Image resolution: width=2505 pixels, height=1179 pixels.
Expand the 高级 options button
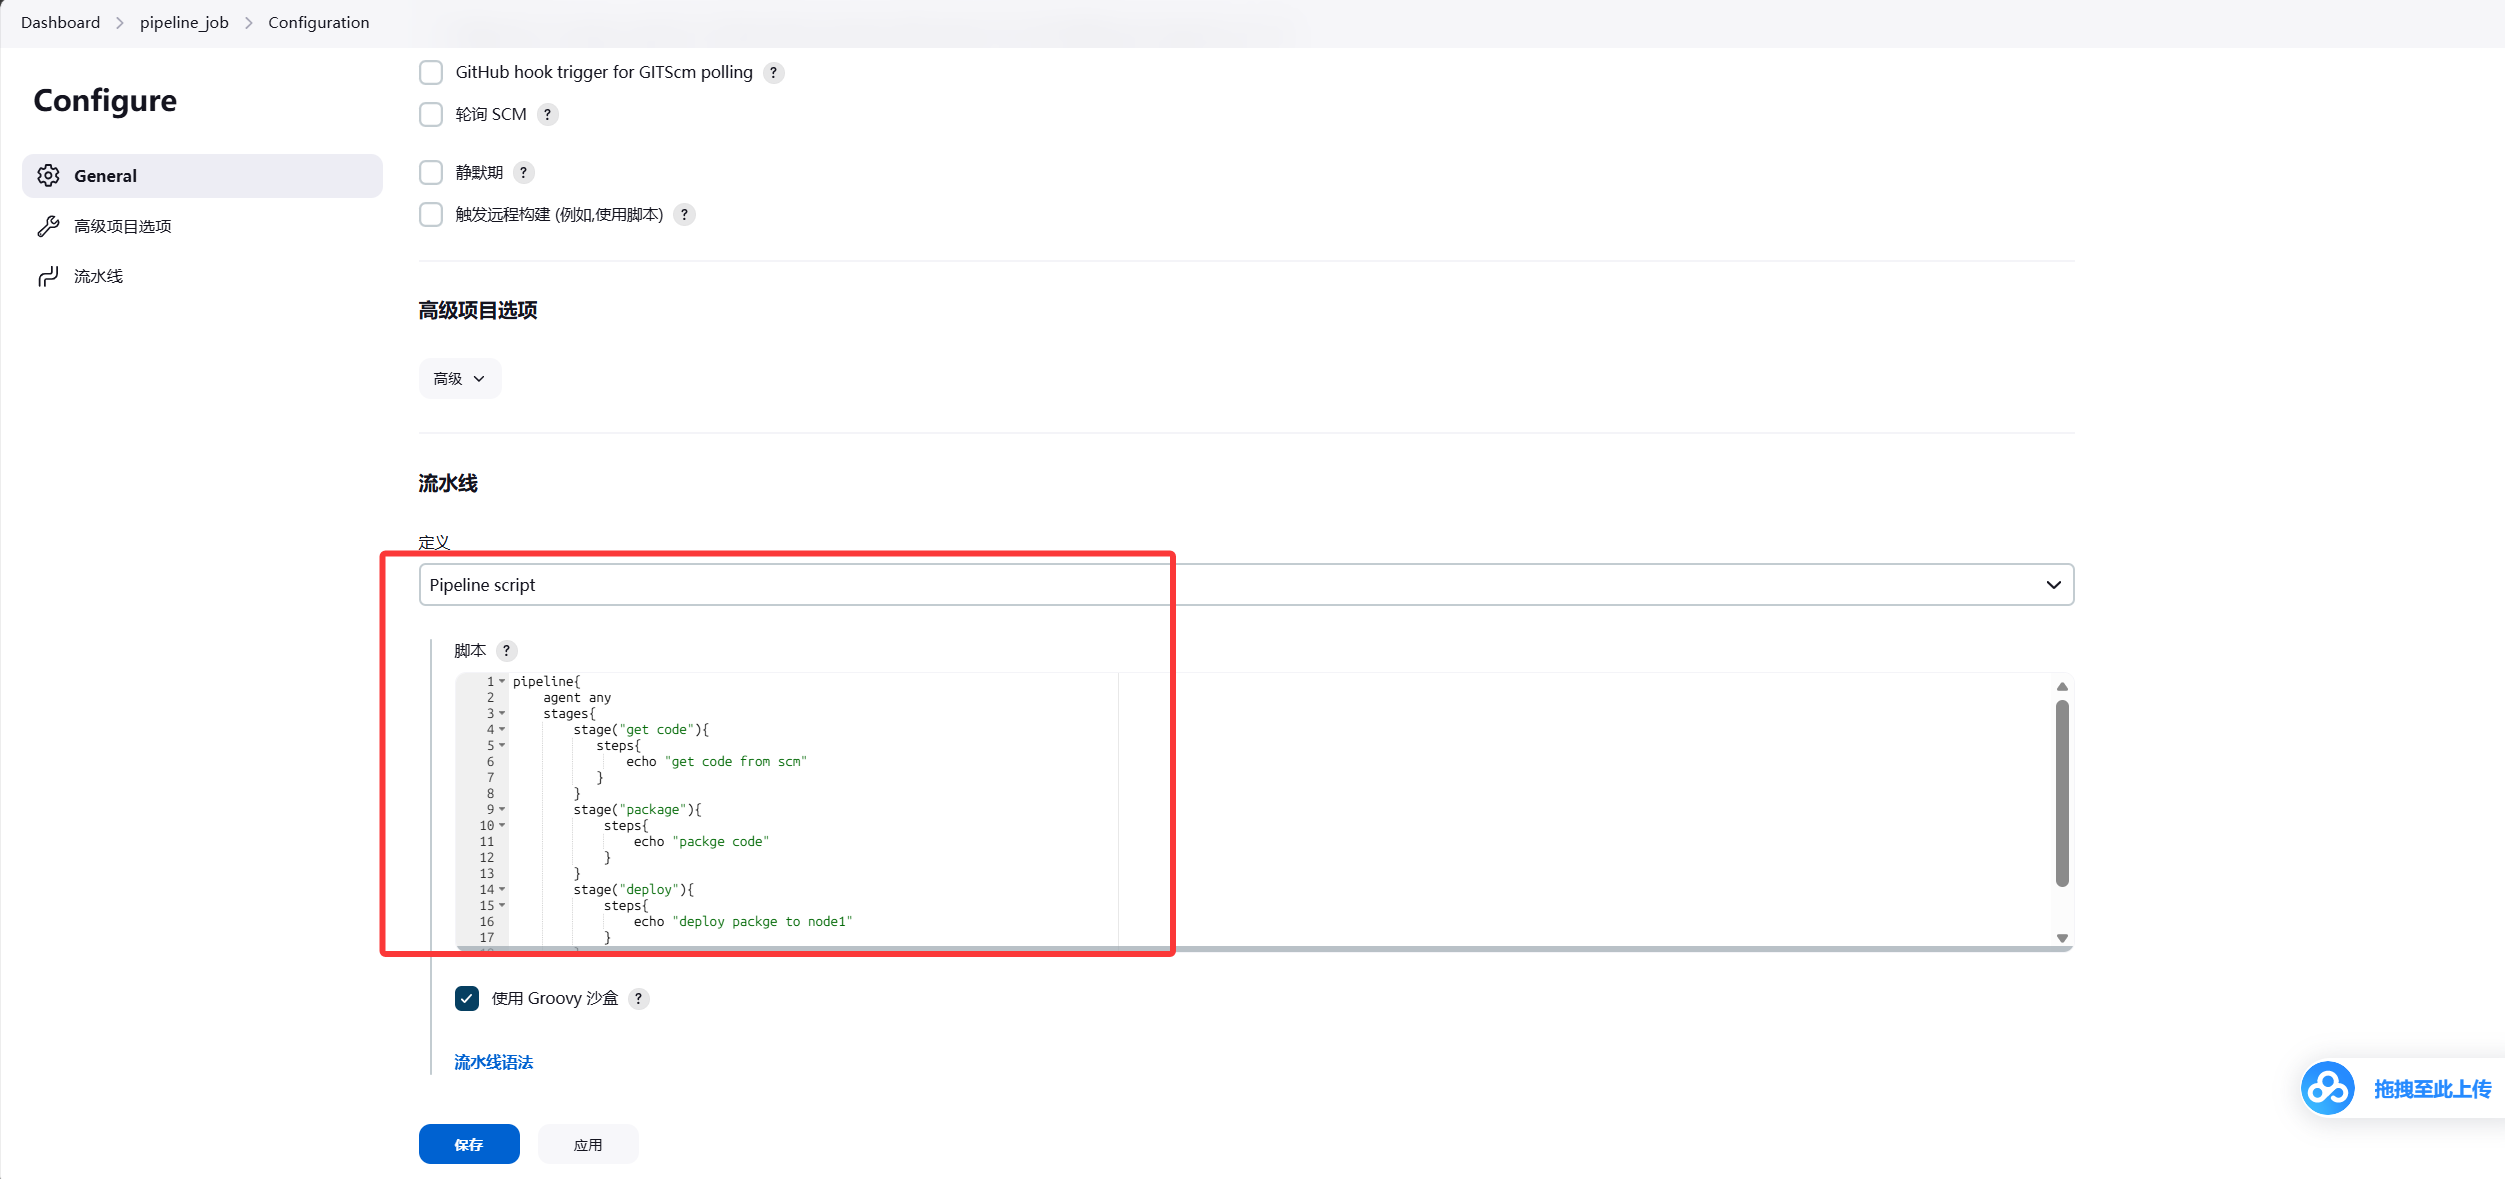[460, 379]
